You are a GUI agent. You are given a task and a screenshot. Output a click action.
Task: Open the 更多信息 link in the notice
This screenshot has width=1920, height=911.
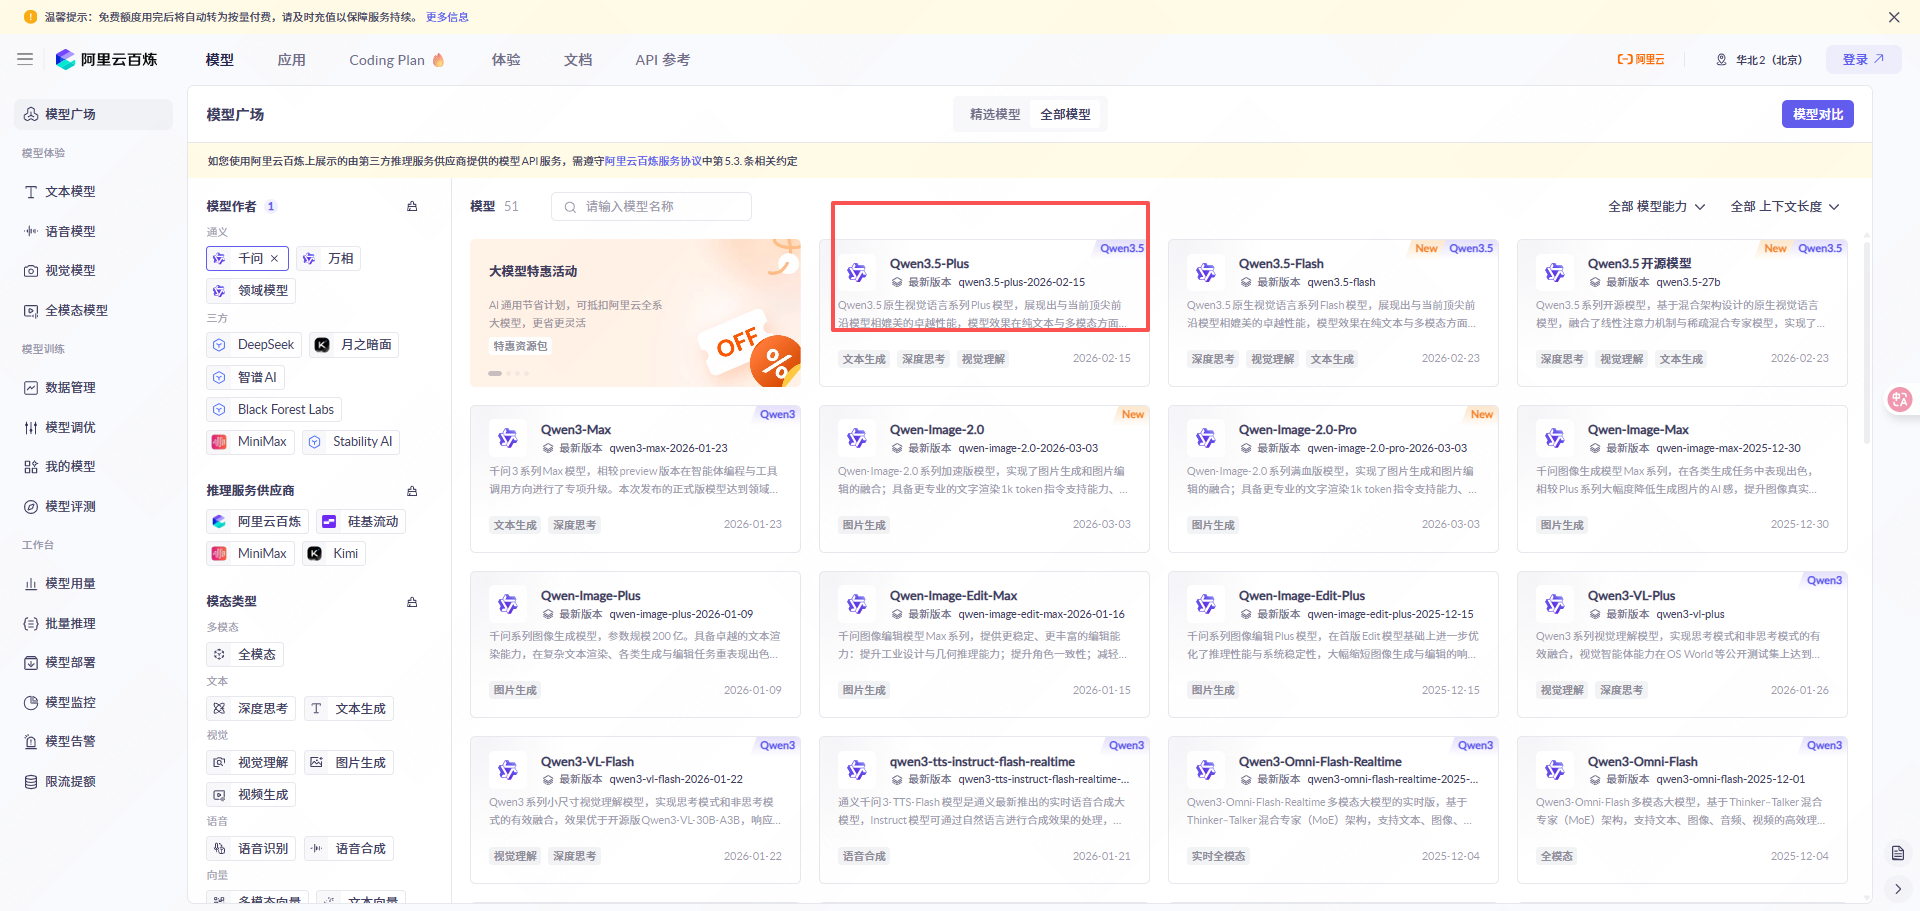coord(447,17)
